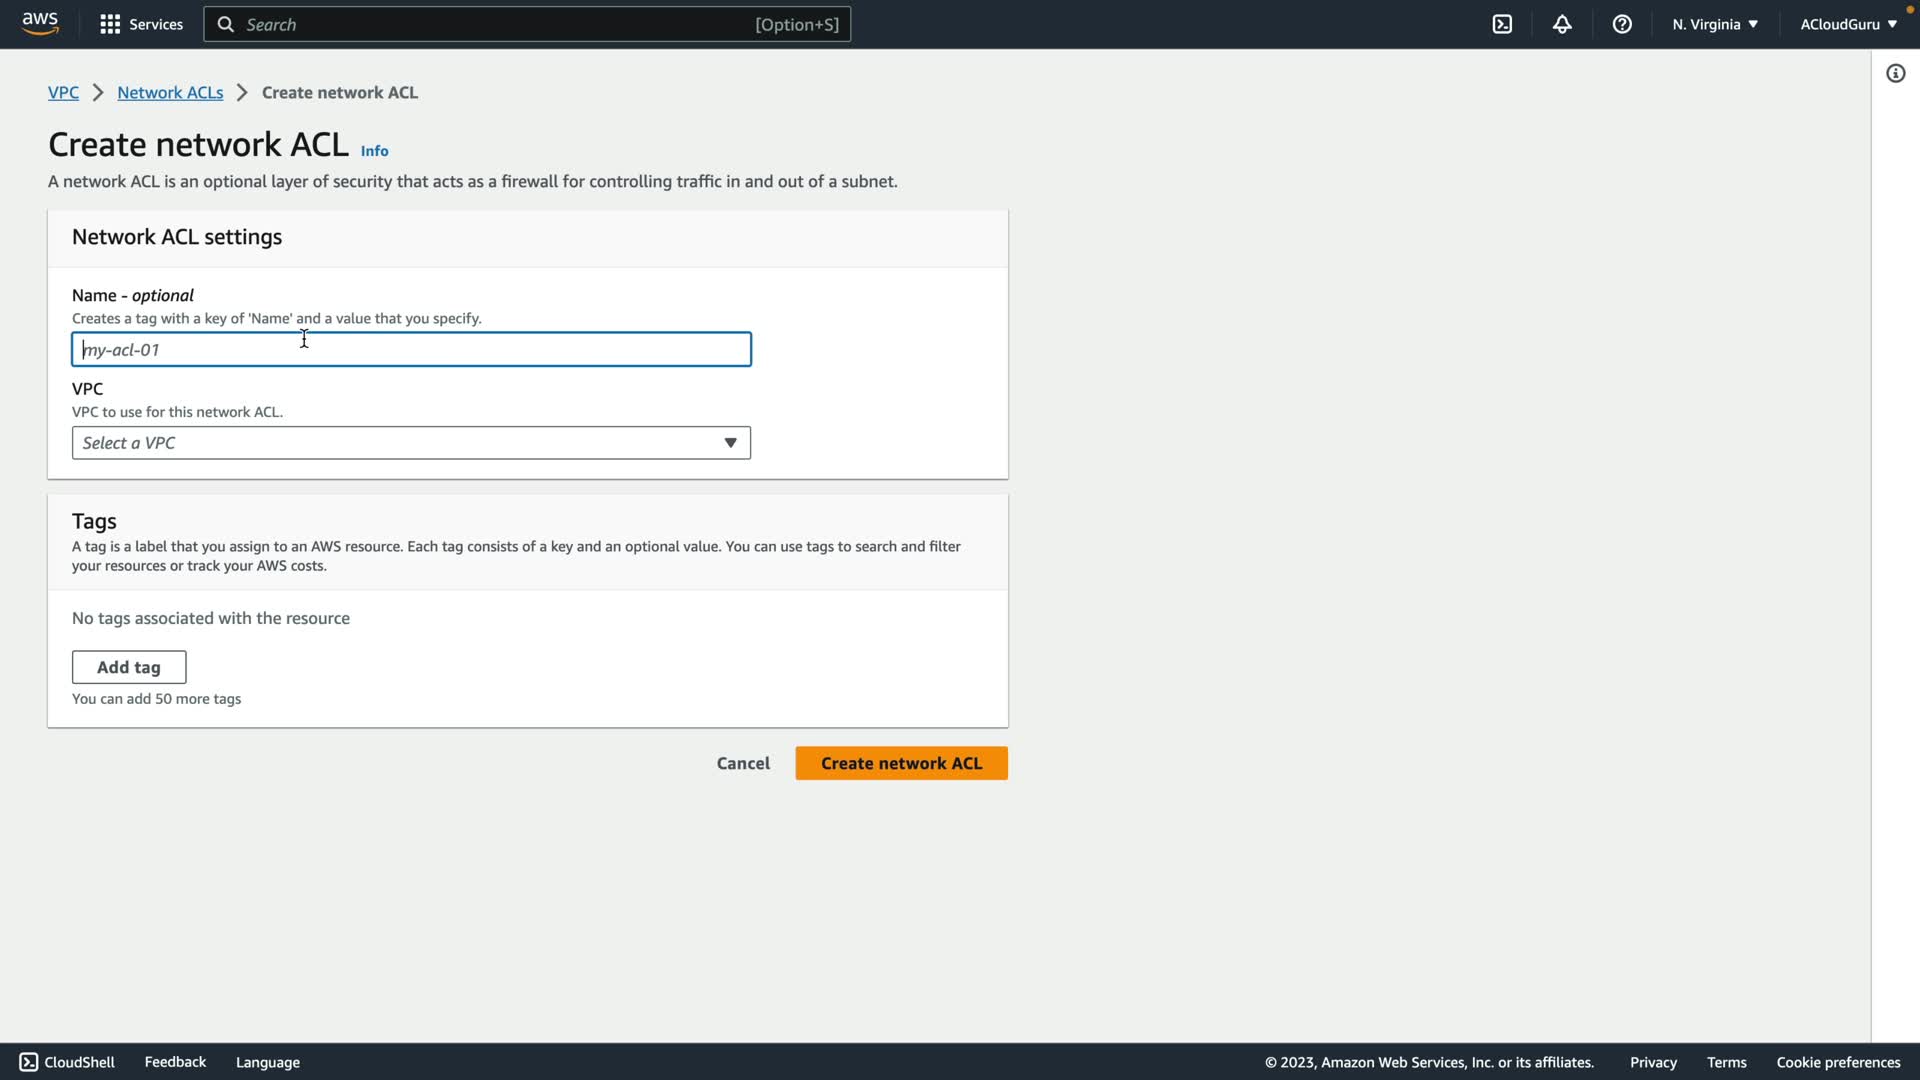Expand the N. Virginia region selector
Viewport: 1920px width, 1080px height.
(x=1714, y=24)
